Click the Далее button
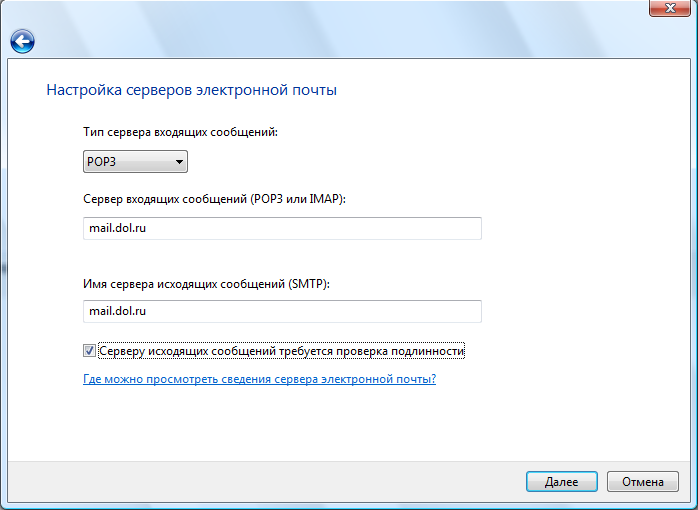Viewport: 698px width, 510px height. tap(561, 481)
